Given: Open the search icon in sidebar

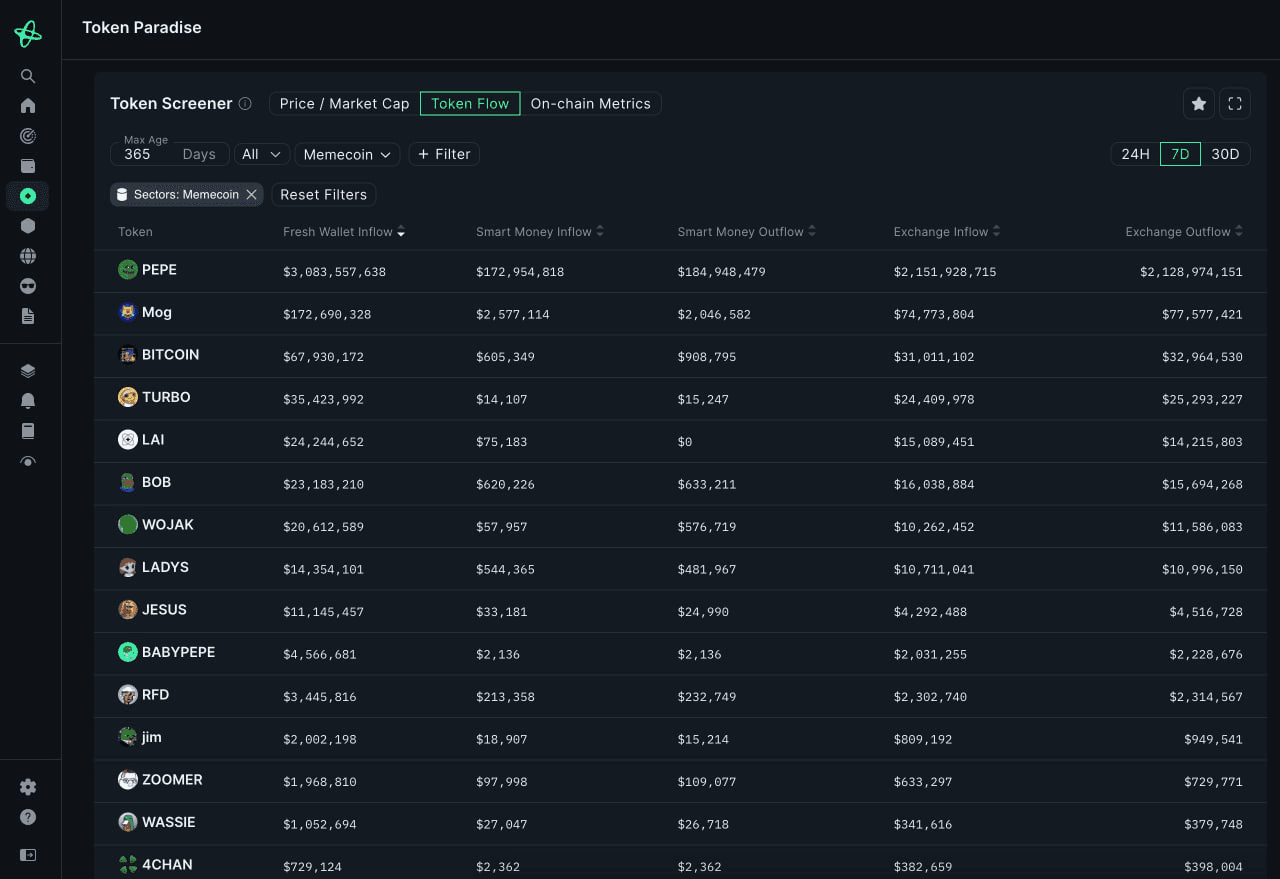Looking at the screenshot, I should pyautogui.click(x=28, y=76).
